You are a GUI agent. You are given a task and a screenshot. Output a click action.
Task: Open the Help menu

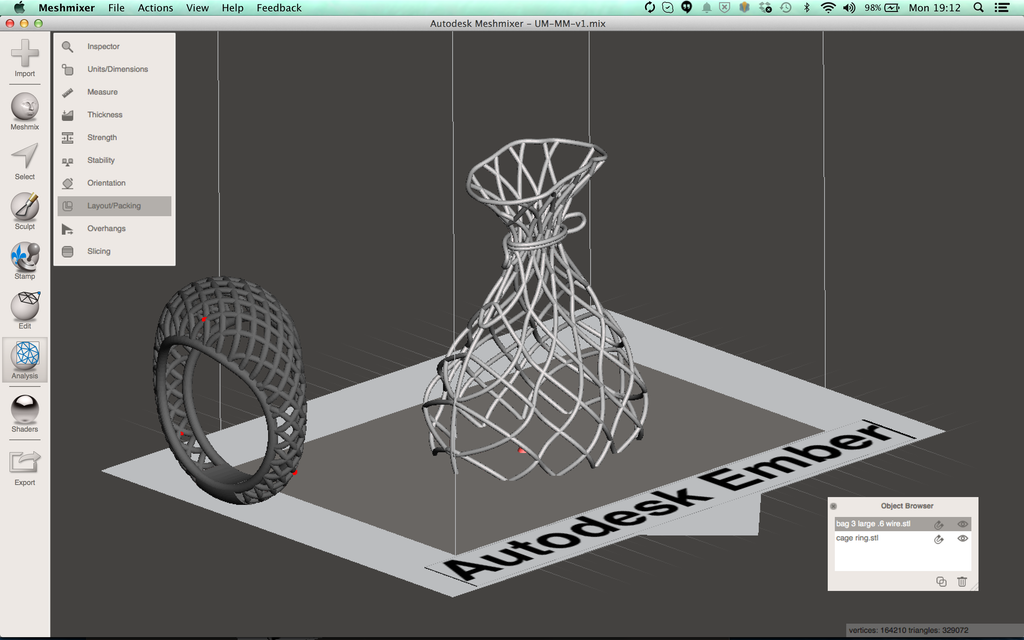232,8
